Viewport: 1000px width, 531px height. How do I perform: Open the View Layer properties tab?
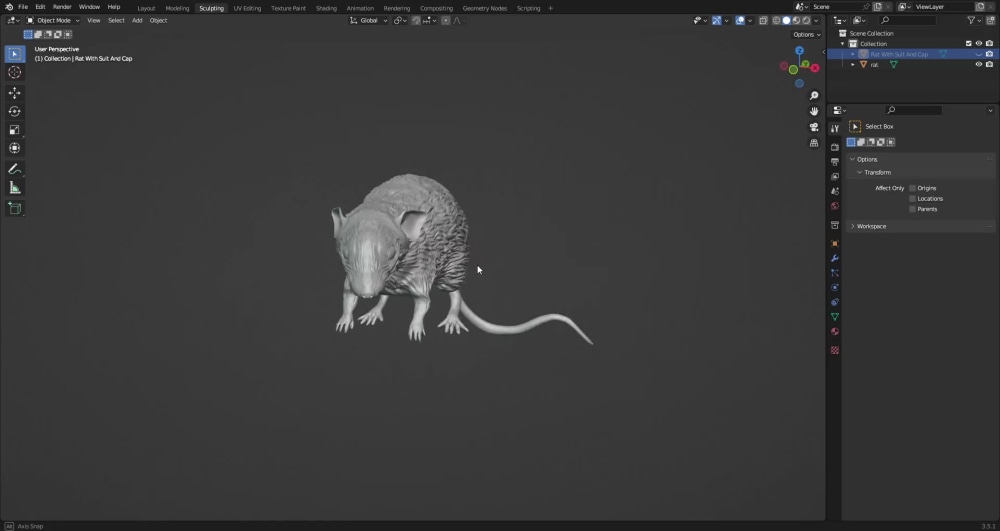point(835,177)
